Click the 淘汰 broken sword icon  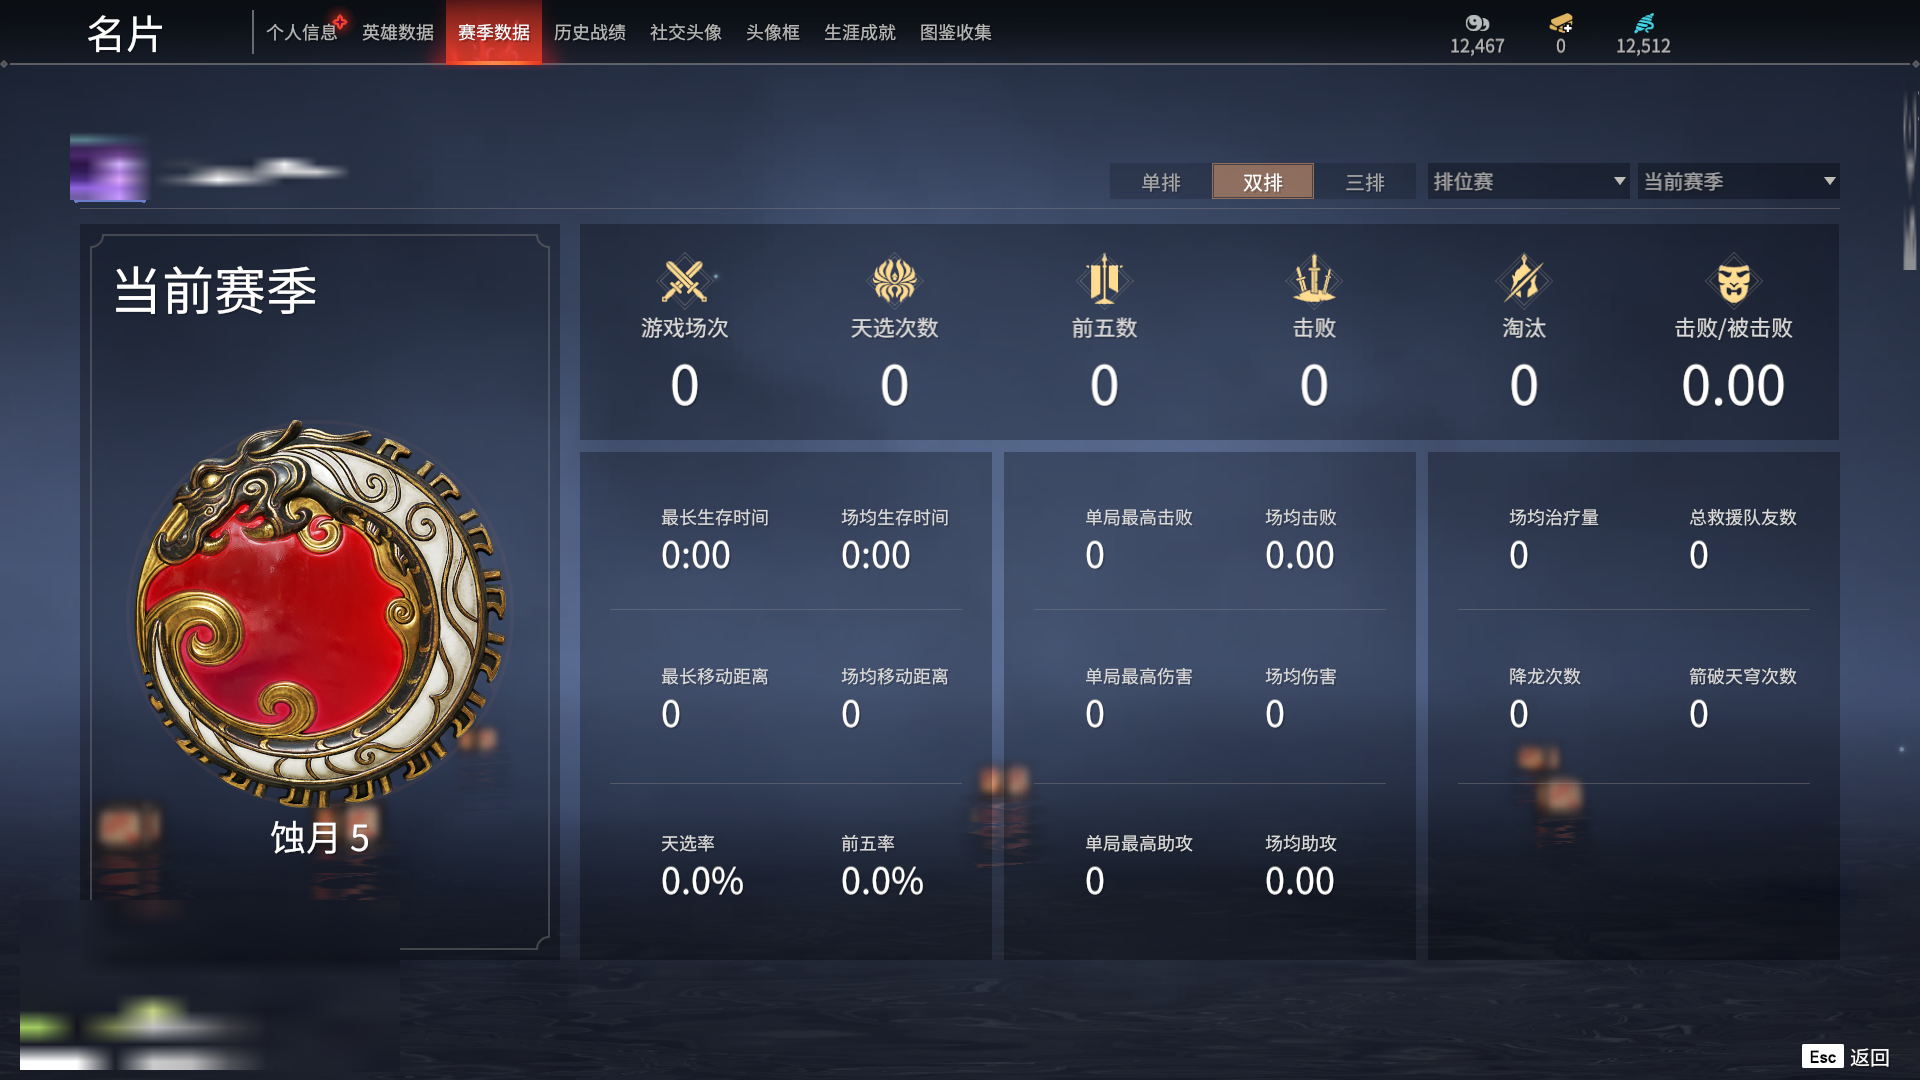[x=1524, y=279]
